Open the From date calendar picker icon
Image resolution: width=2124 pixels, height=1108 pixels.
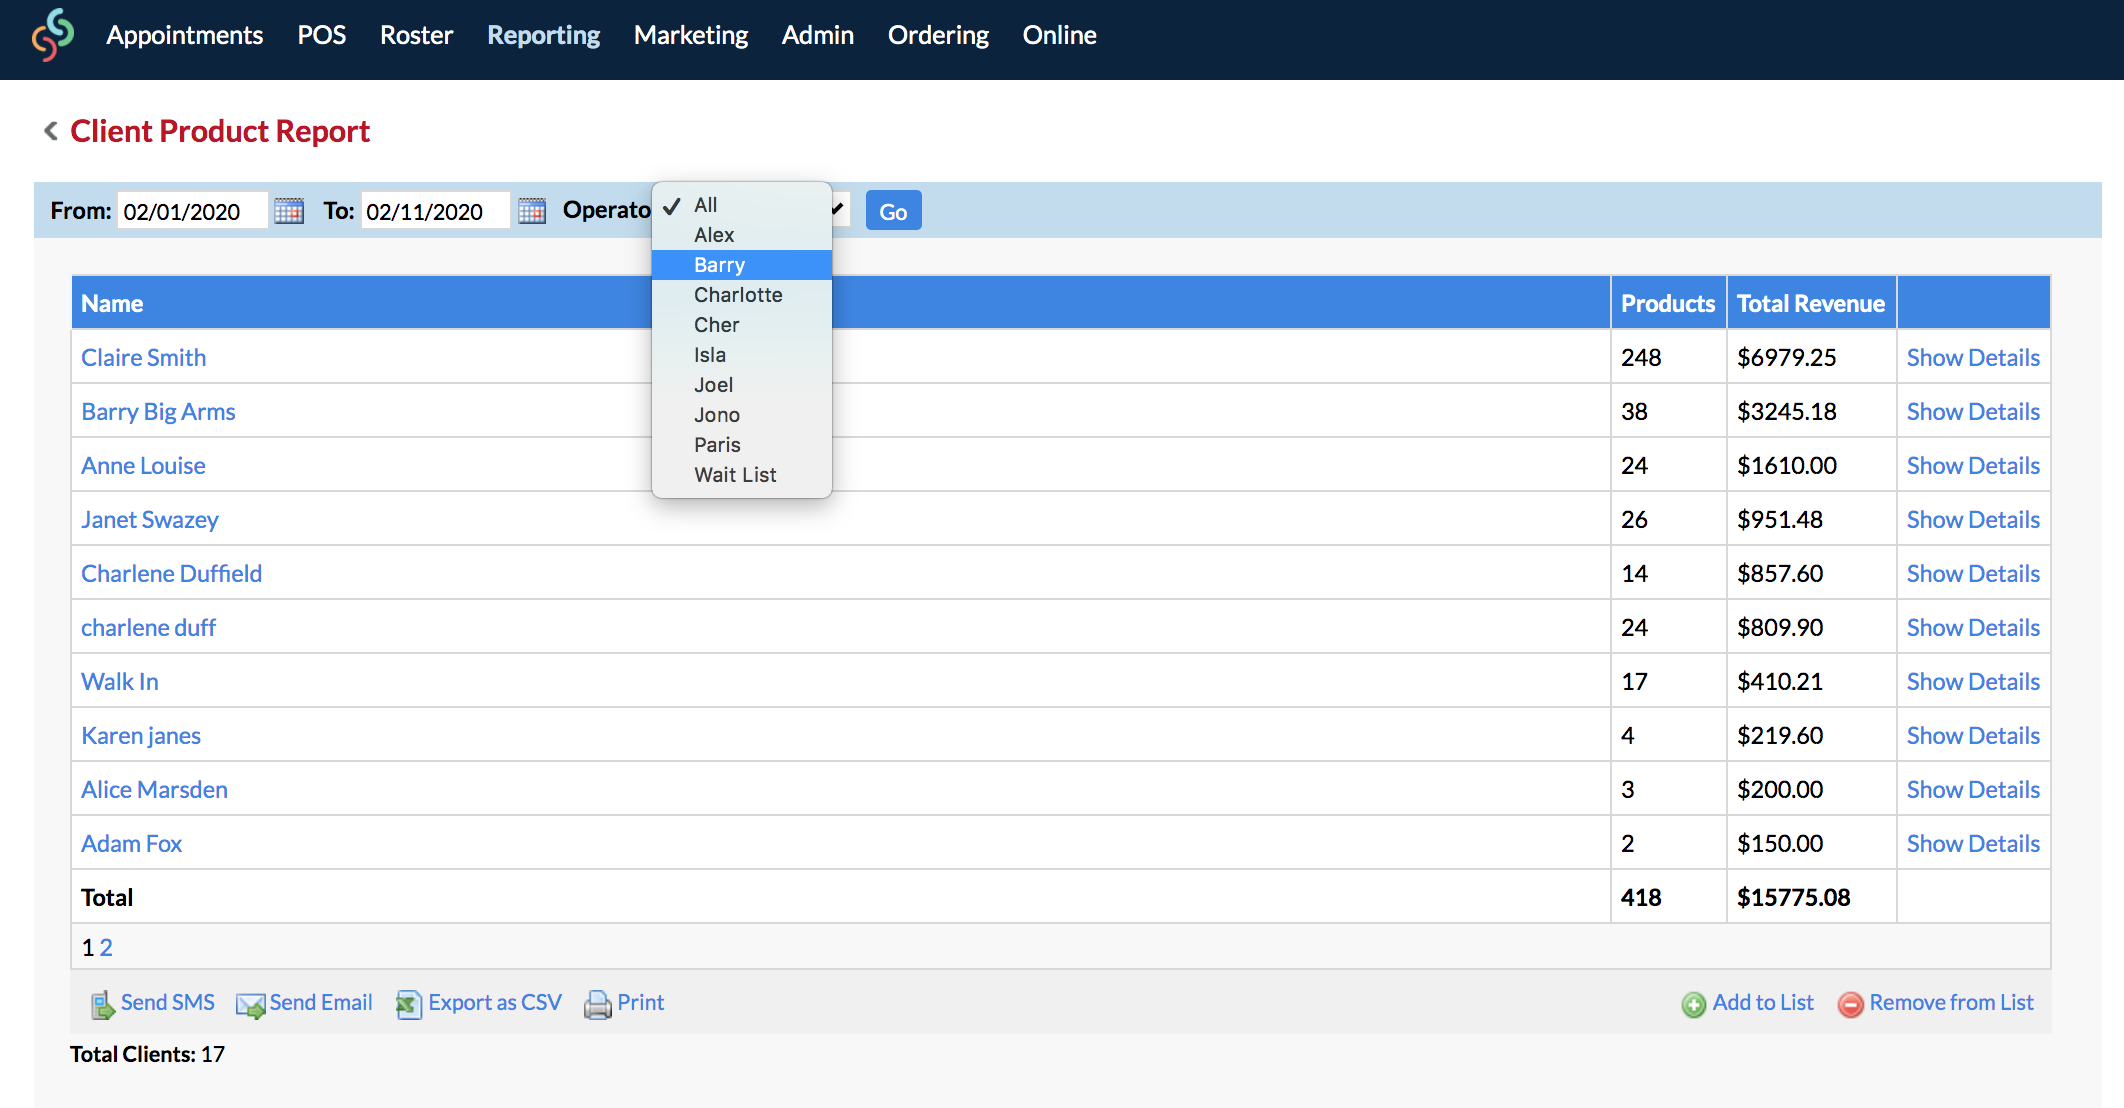click(289, 211)
